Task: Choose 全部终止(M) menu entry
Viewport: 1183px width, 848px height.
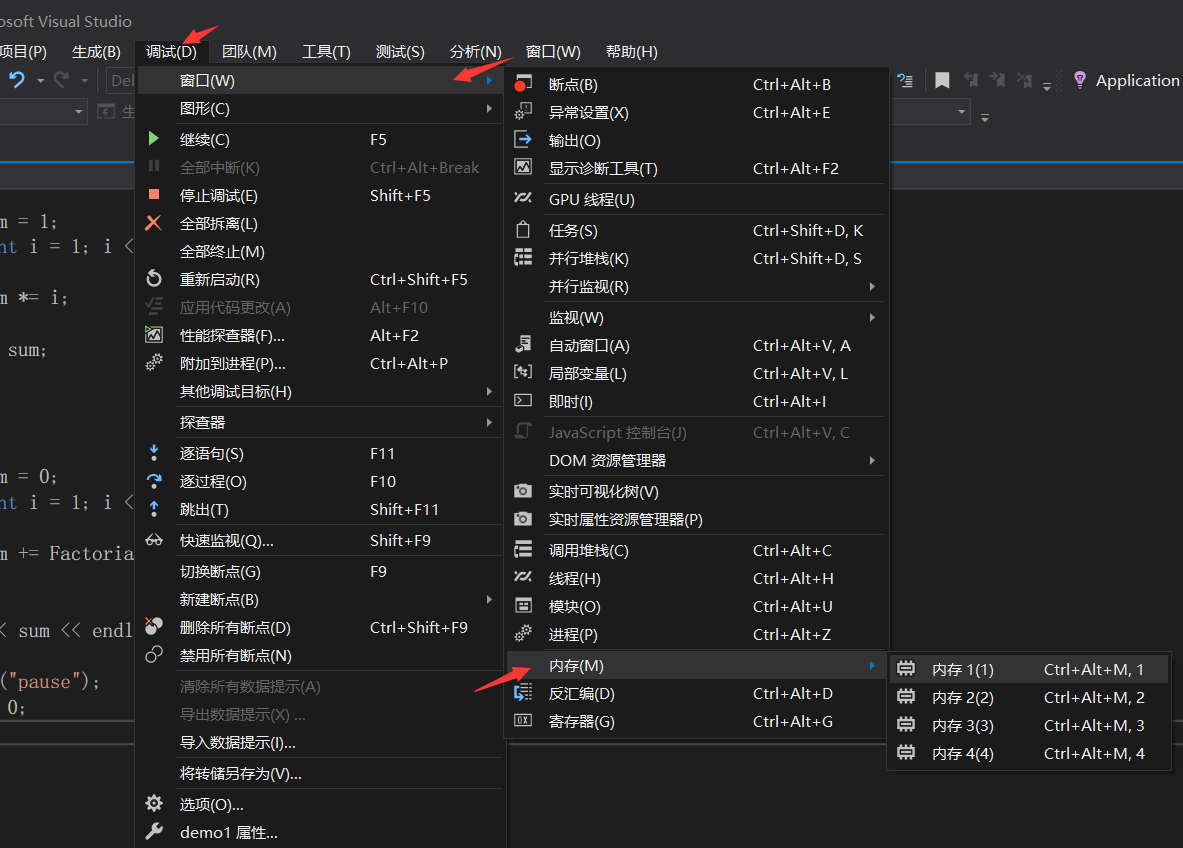Action: pyautogui.click(x=321, y=251)
